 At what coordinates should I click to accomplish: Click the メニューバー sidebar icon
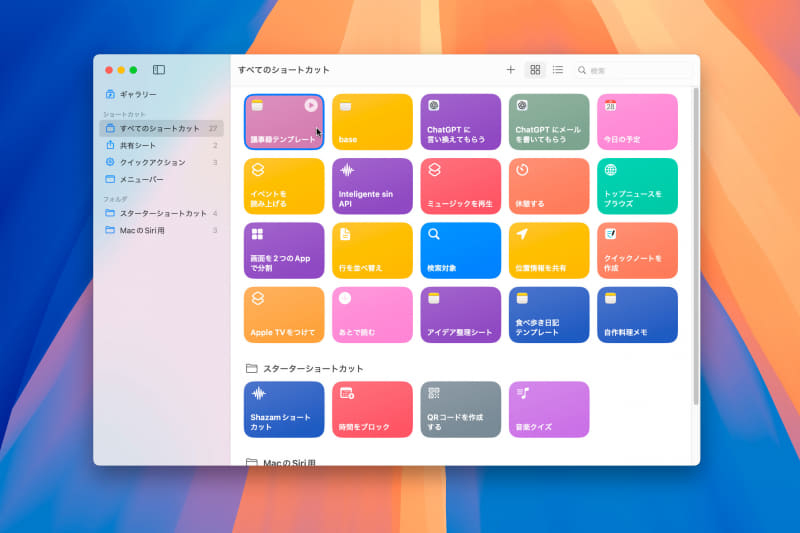coord(110,180)
